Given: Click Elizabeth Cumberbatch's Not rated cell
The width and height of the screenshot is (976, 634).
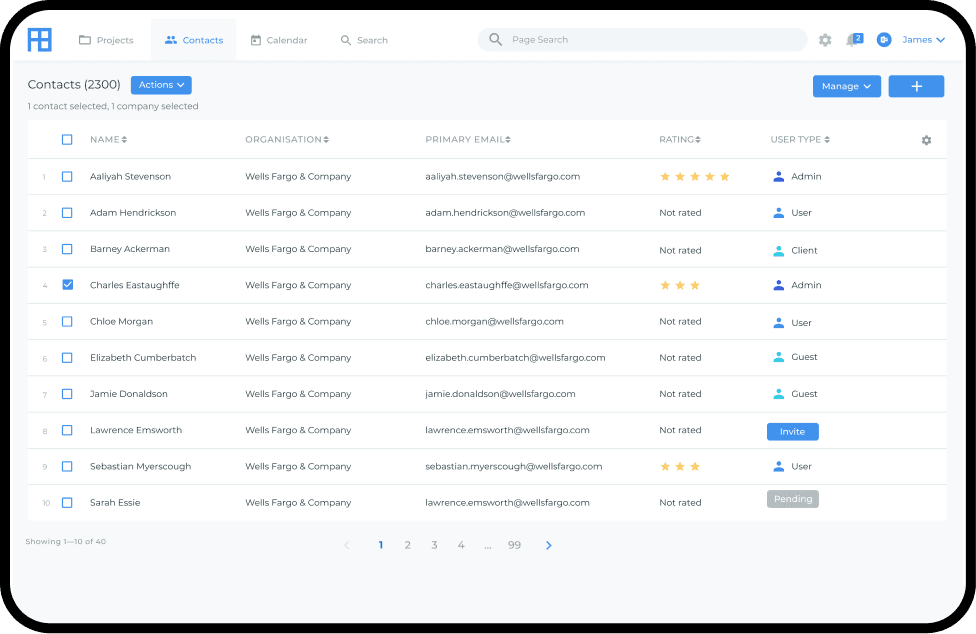Looking at the screenshot, I should coord(680,358).
